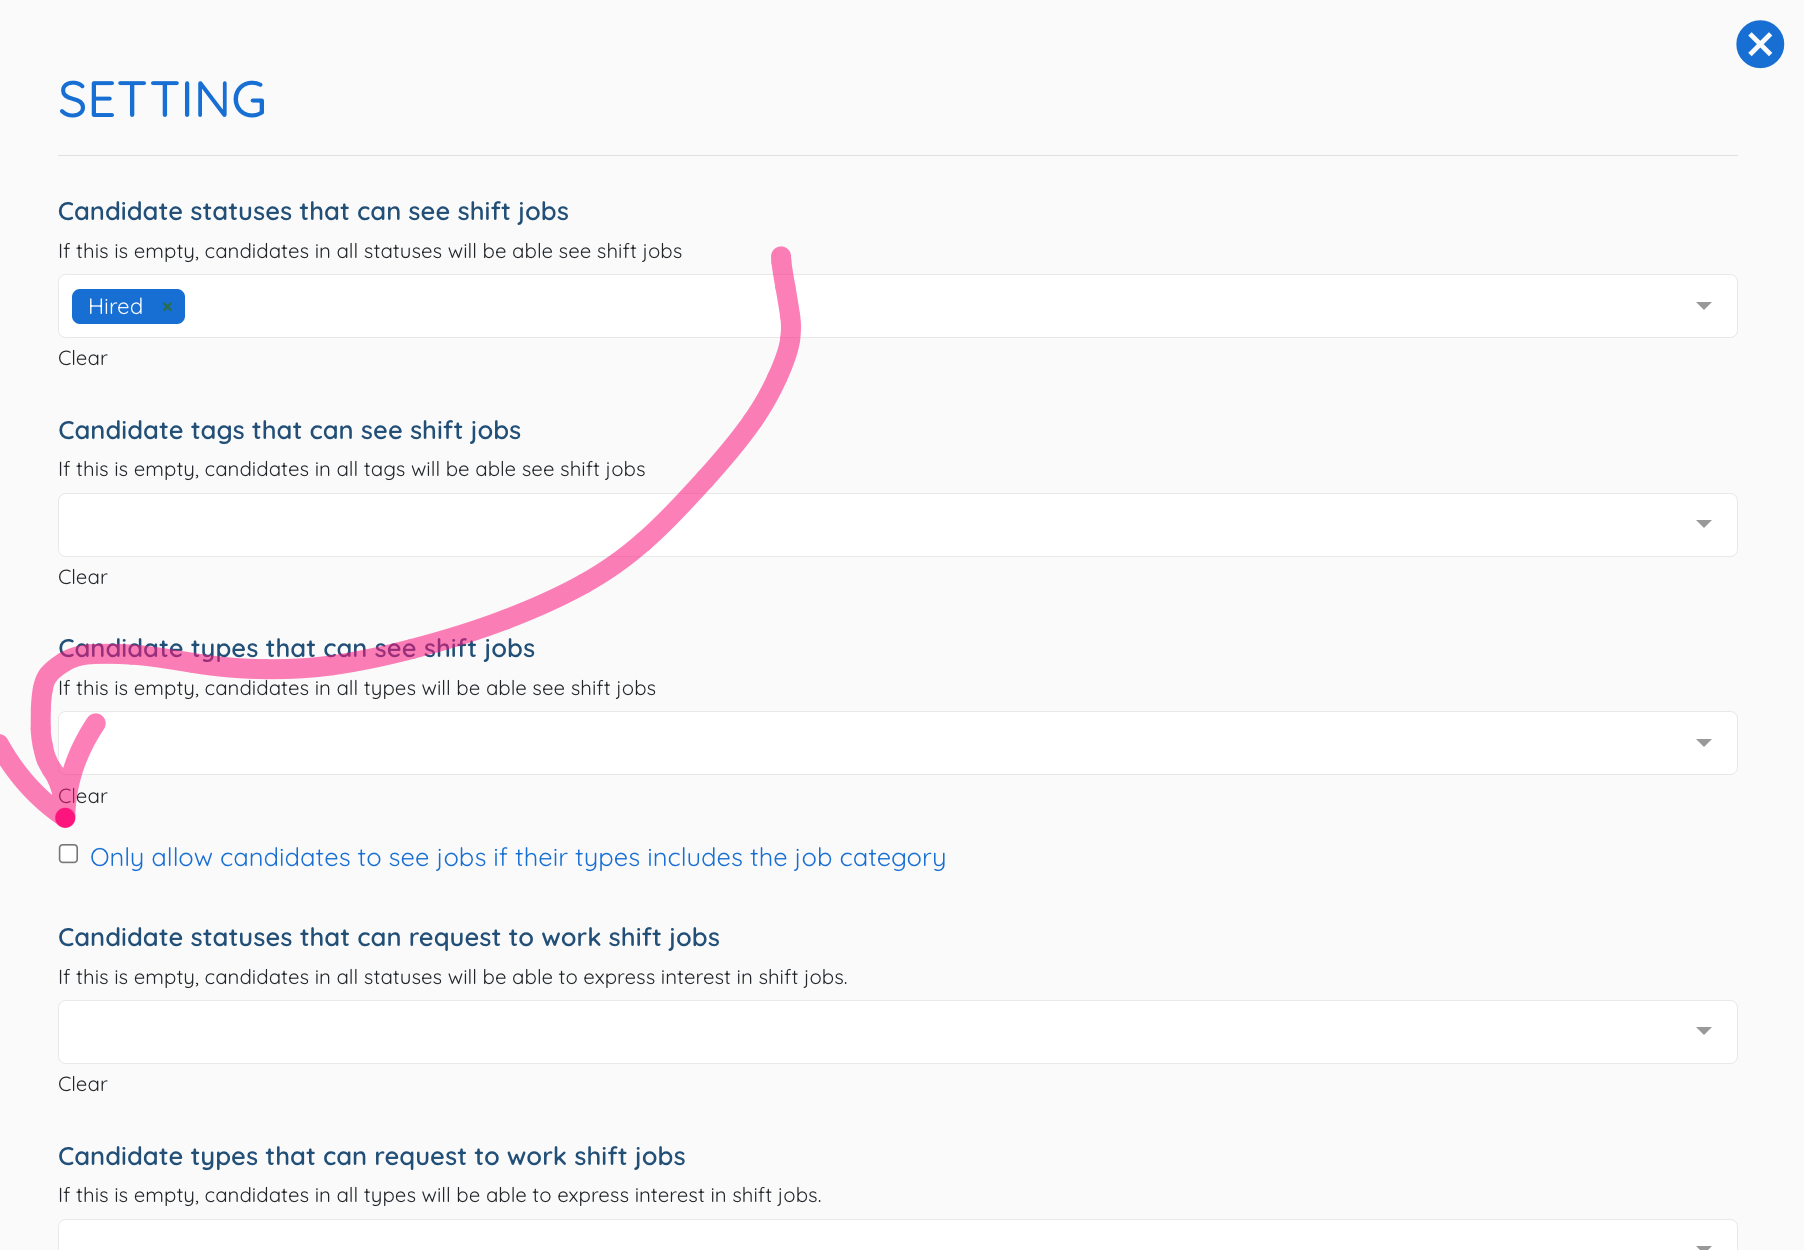The image size is (1804, 1250).
Task: Open dropdown for statuses that can request shift jobs
Action: (1703, 1031)
